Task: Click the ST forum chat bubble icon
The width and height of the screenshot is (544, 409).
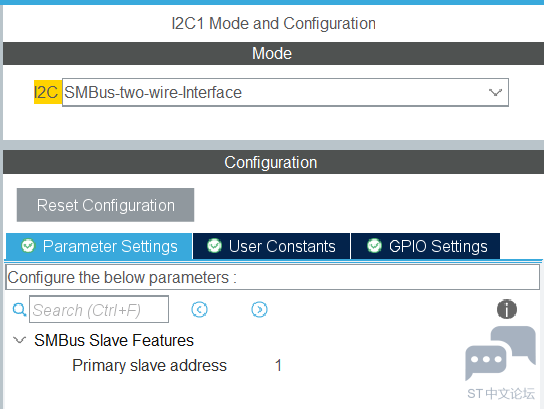Action: point(500,353)
